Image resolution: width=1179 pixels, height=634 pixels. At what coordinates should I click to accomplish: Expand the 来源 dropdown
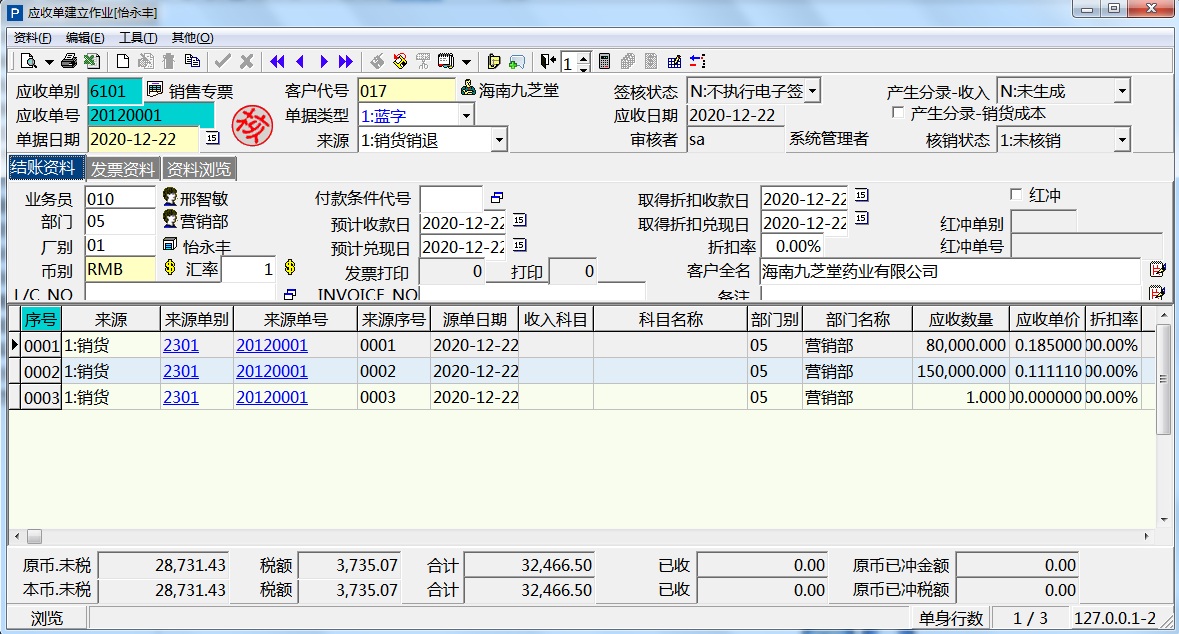click(x=499, y=140)
